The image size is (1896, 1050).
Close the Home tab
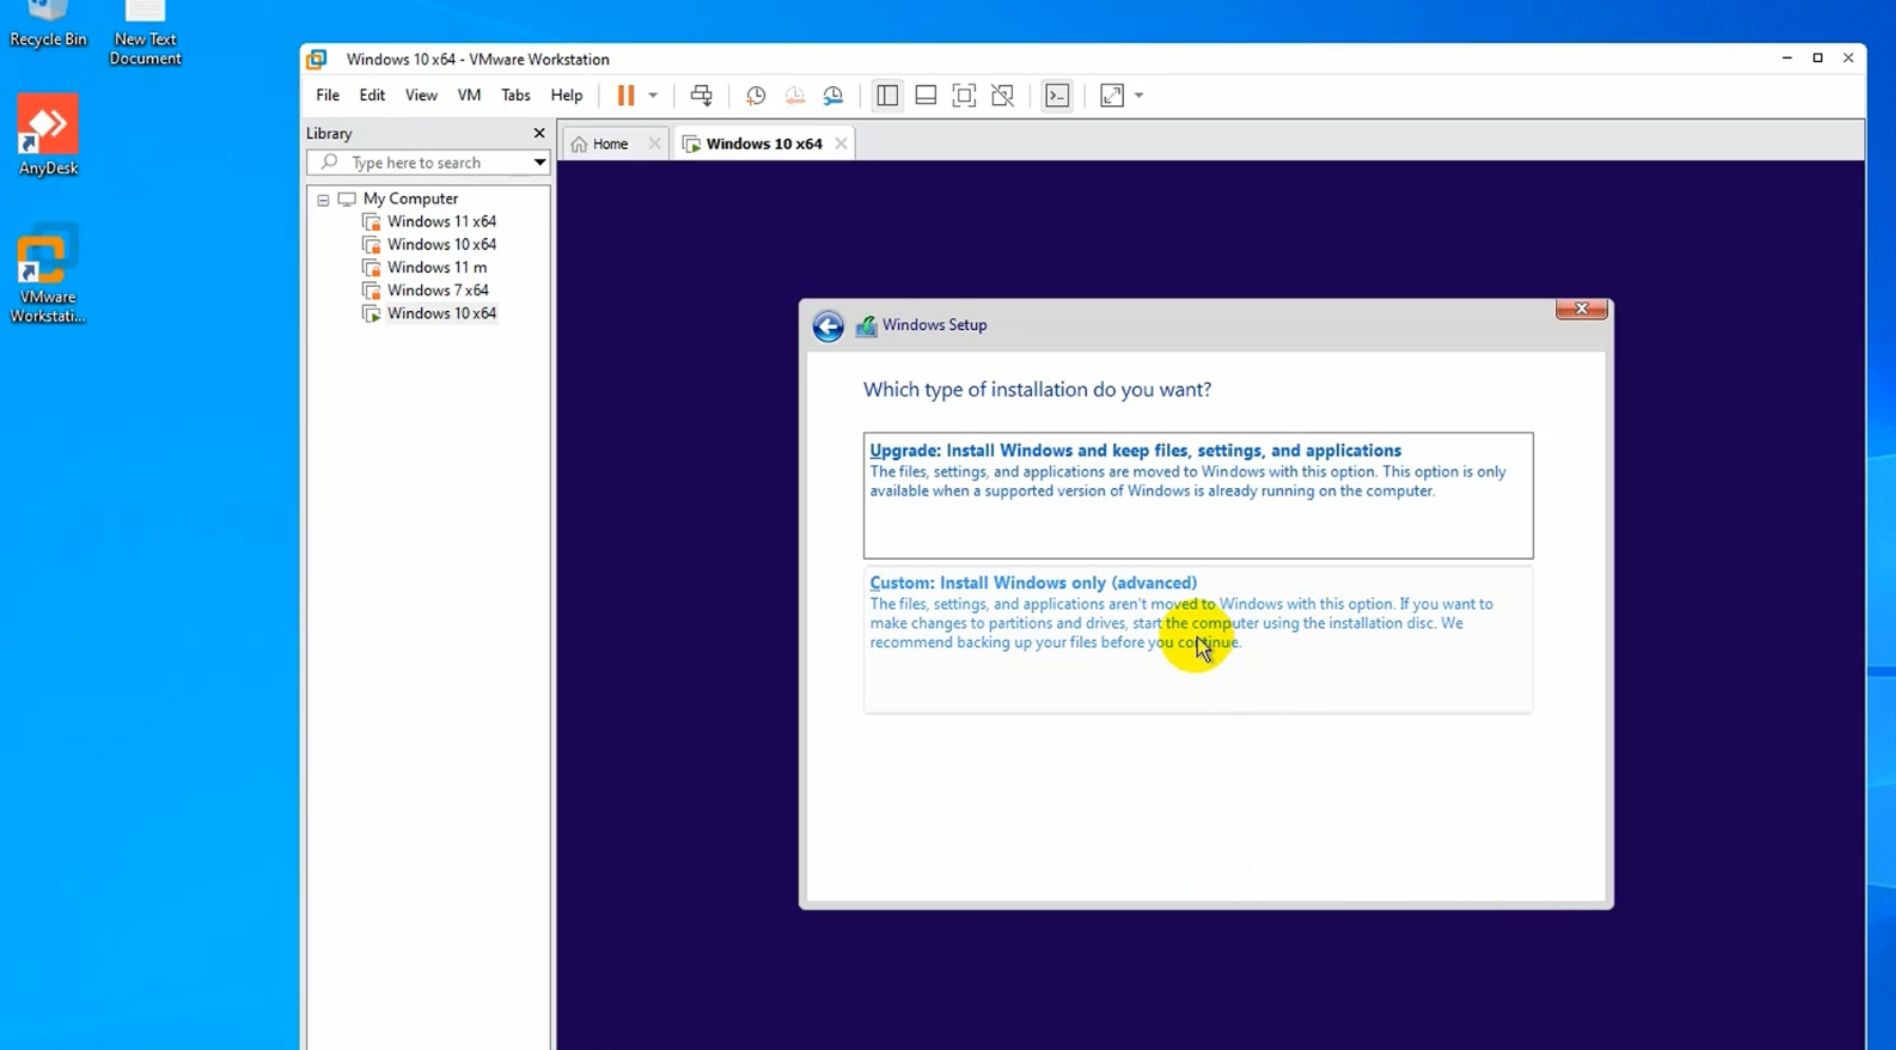pos(655,144)
